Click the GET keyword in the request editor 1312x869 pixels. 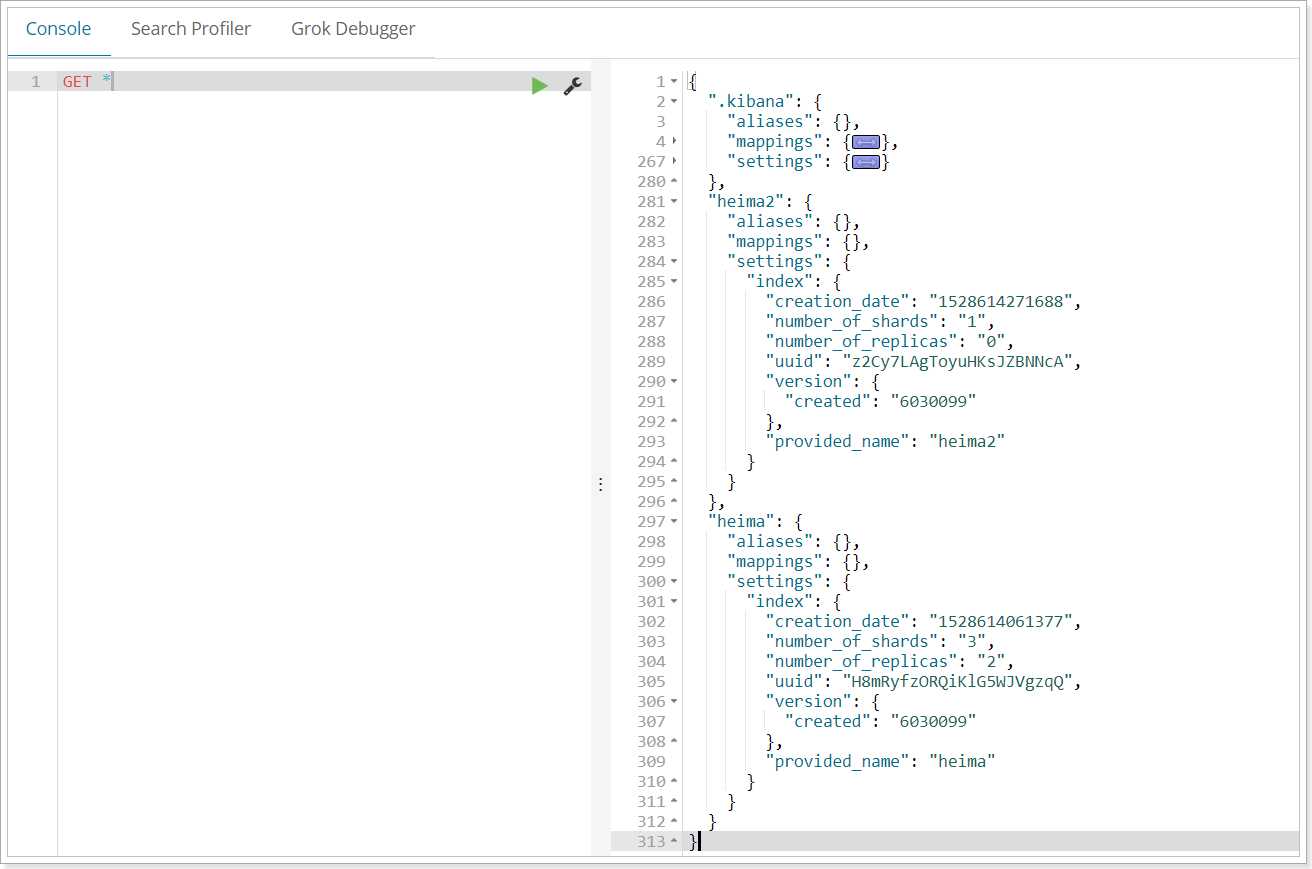click(x=77, y=82)
